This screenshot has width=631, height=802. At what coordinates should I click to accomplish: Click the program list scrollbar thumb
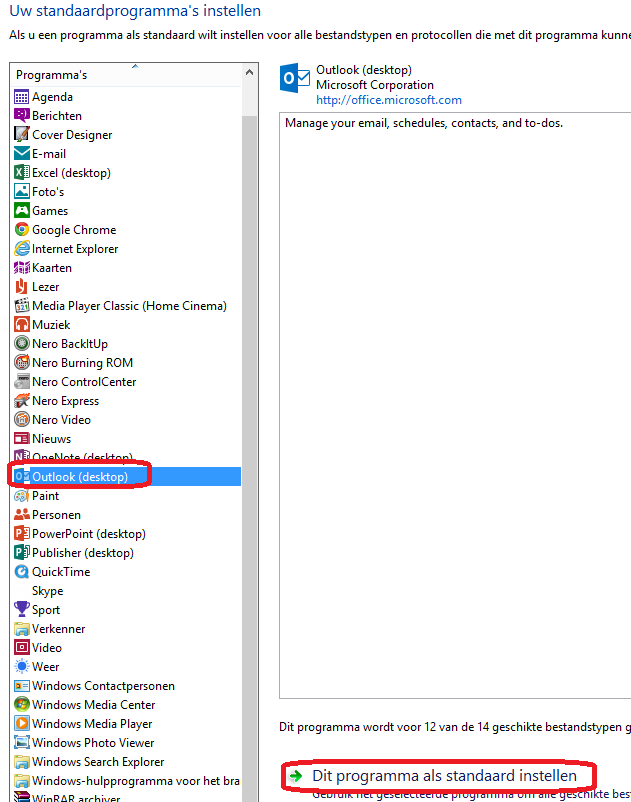pyautogui.click(x=250, y=460)
